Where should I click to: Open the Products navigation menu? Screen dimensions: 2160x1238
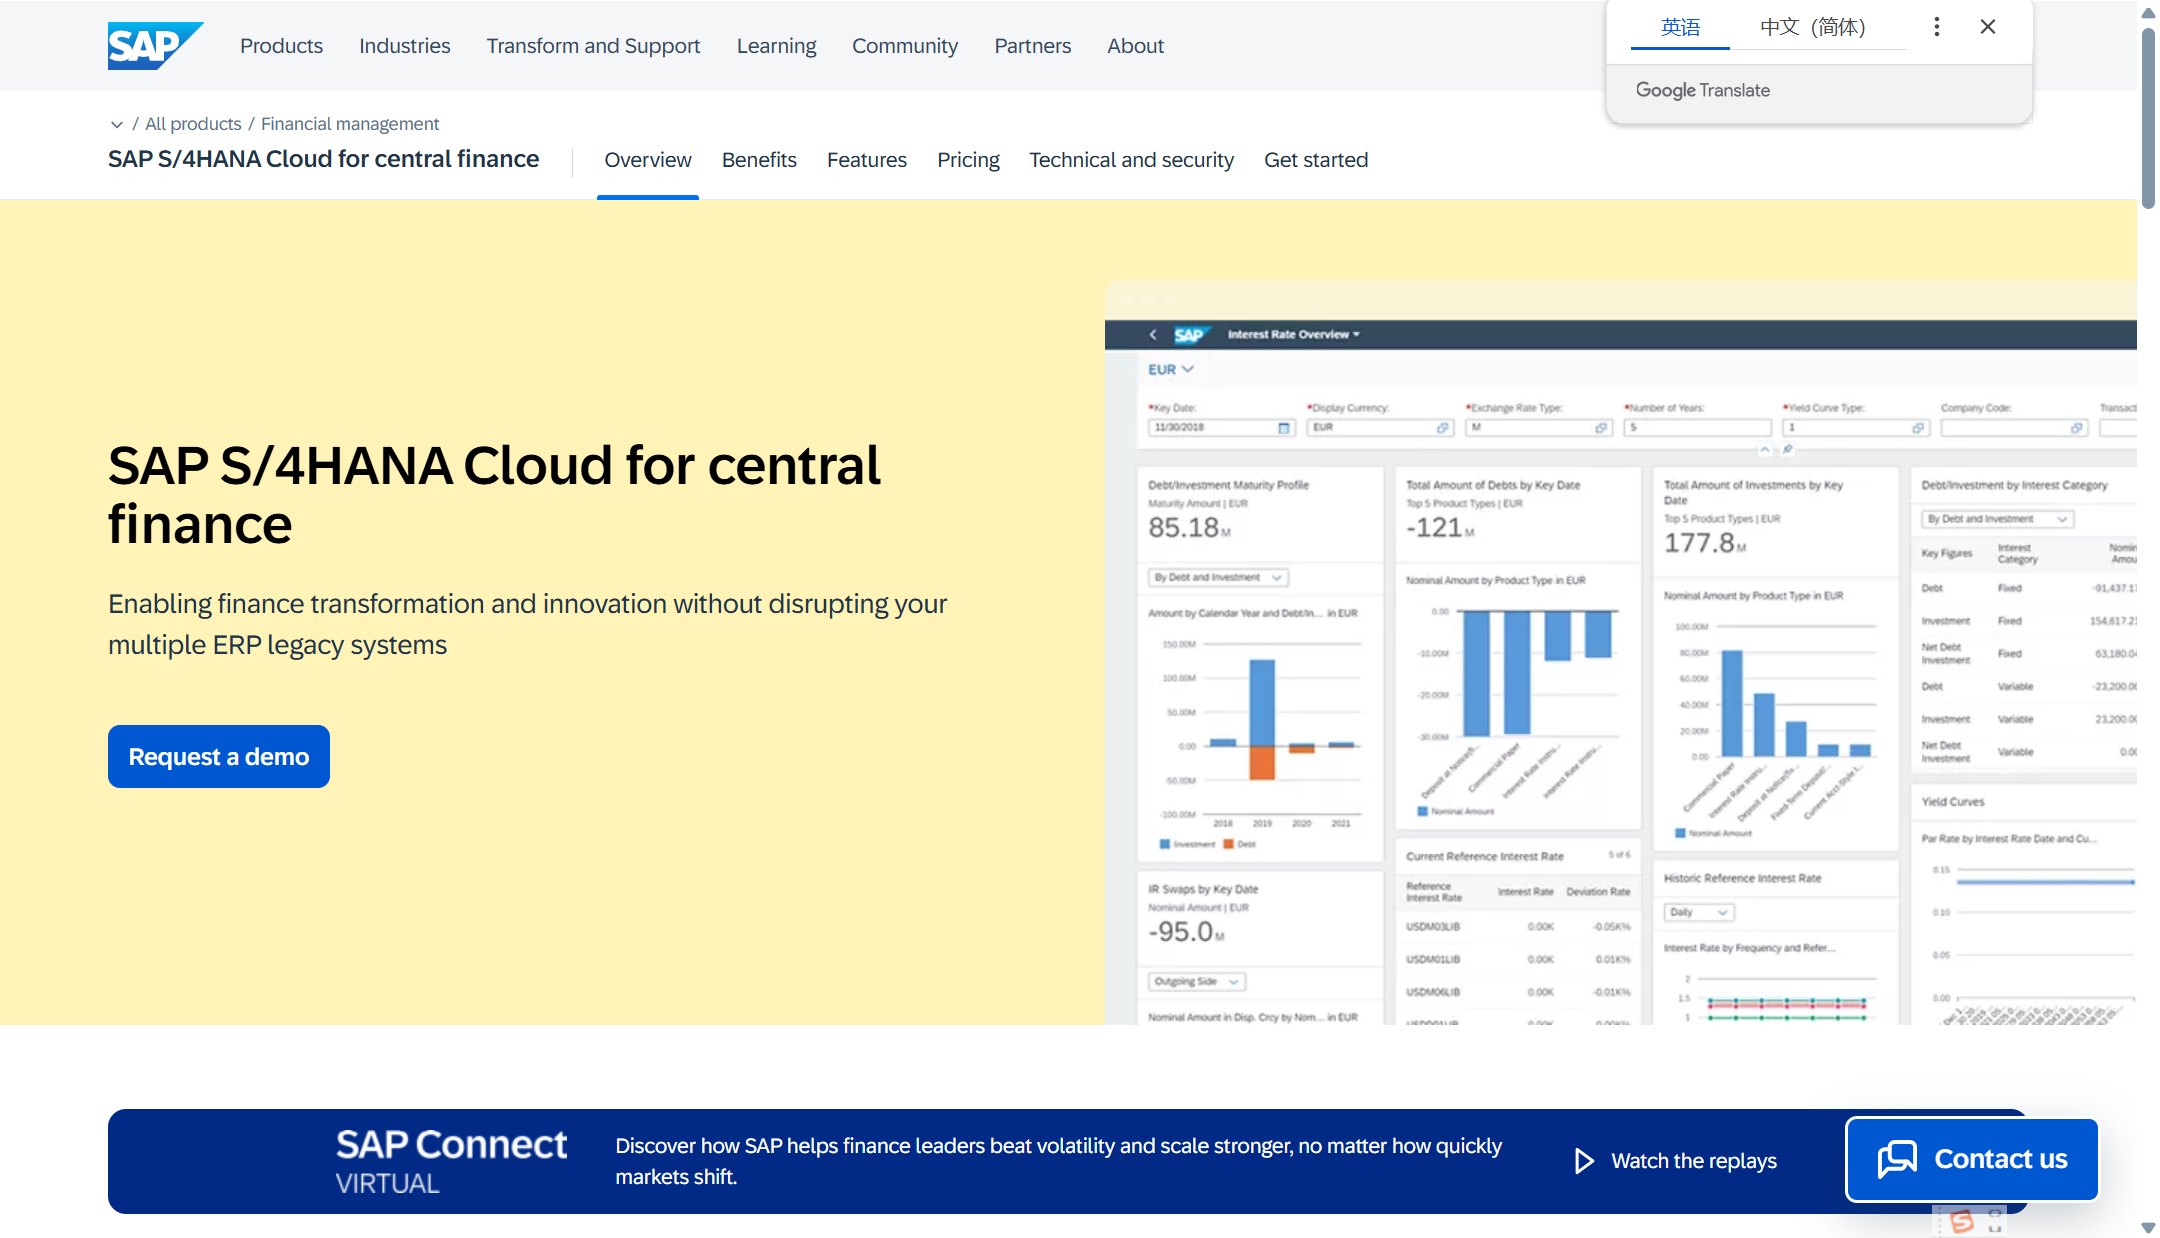coord(281,46)
